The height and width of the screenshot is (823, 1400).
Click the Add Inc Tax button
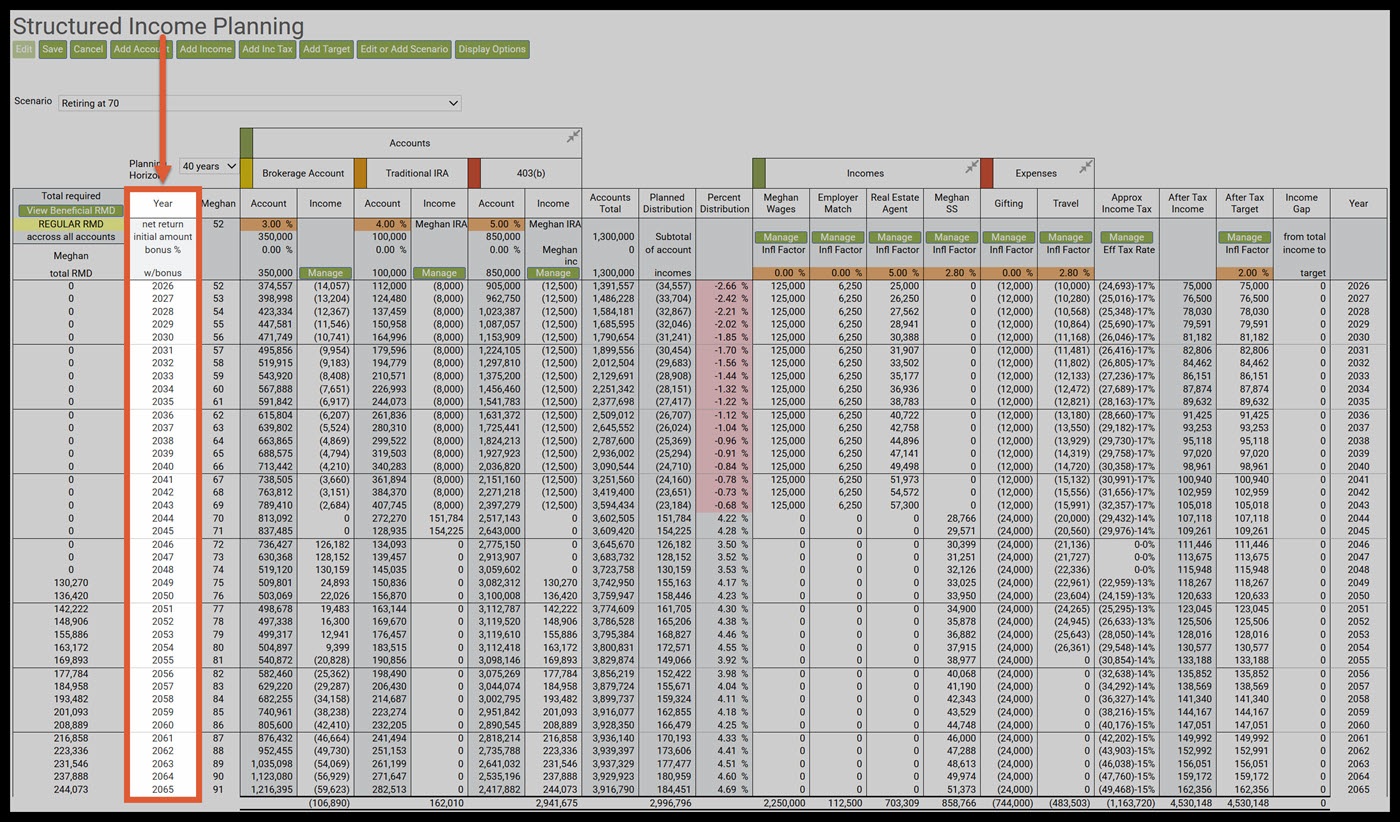[x=268, y=49]
